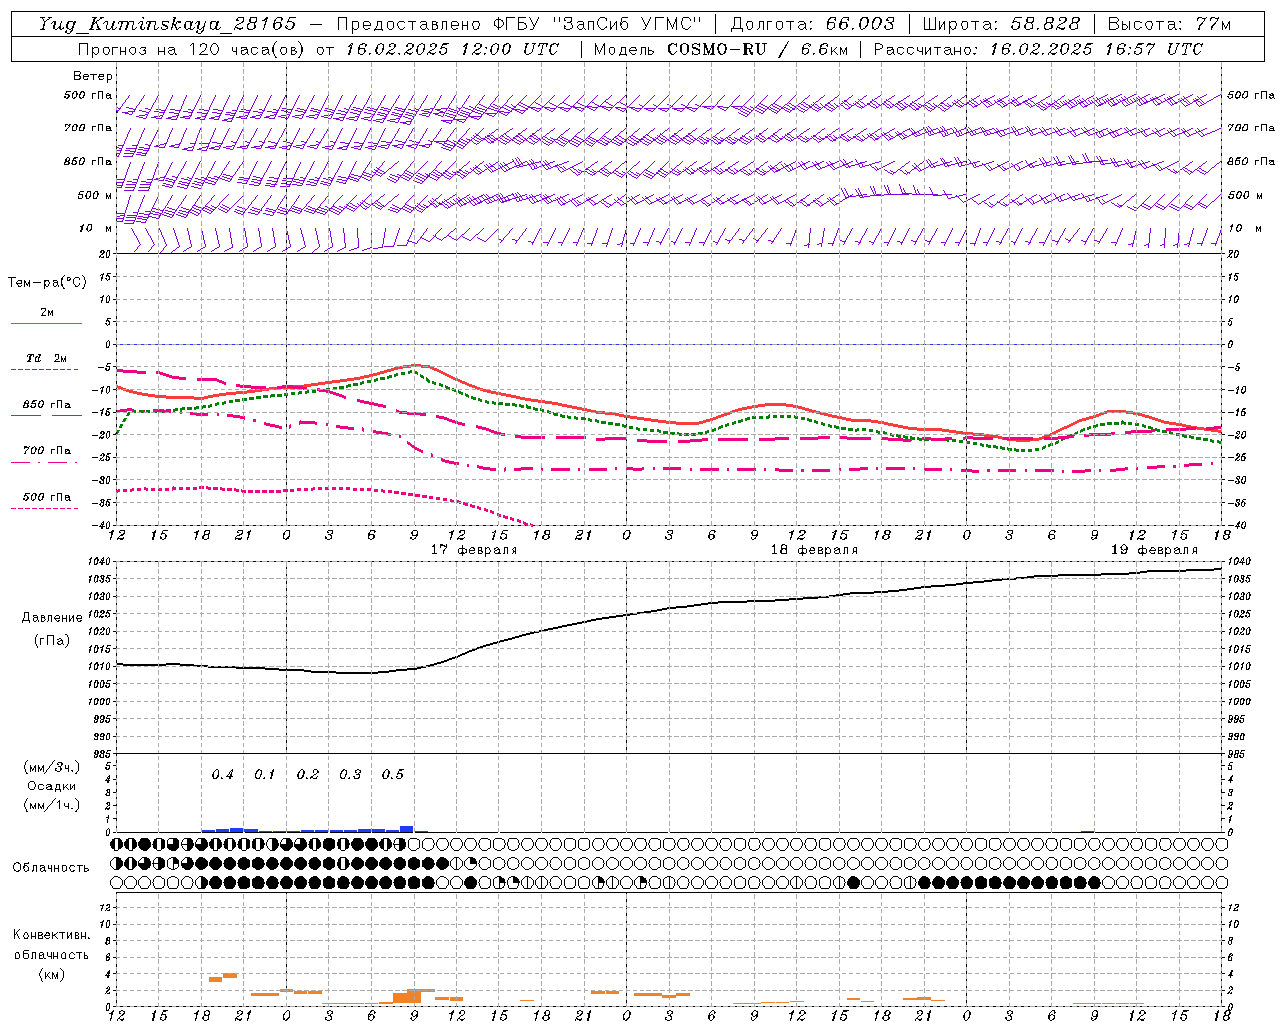Select the 19 февраля date label

(x=1154, y=550)
